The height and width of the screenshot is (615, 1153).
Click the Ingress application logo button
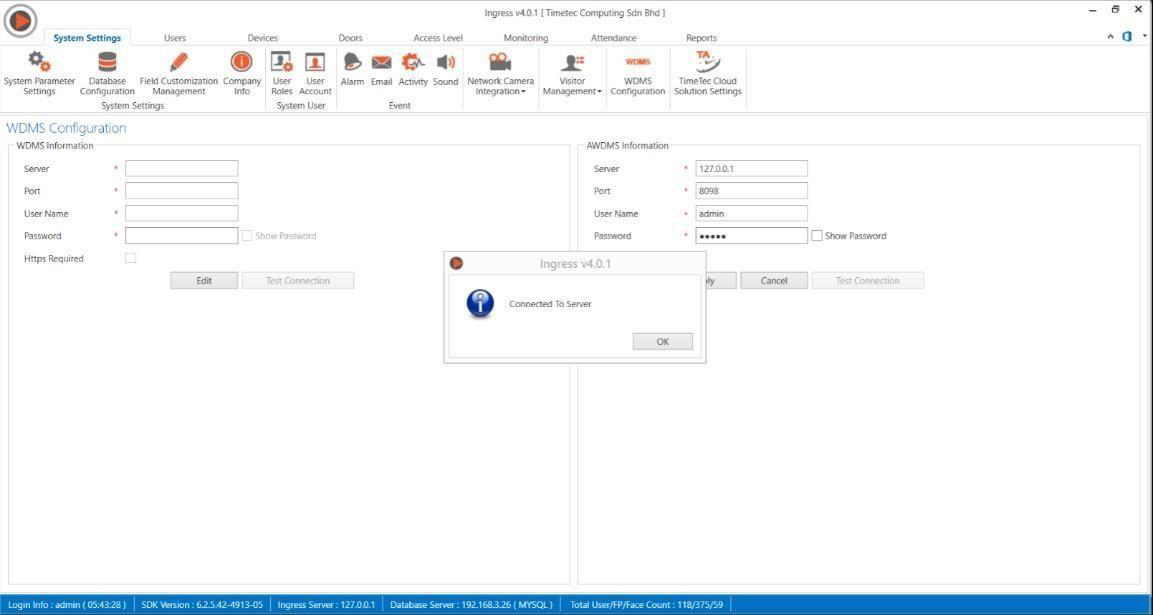point(20,21)
